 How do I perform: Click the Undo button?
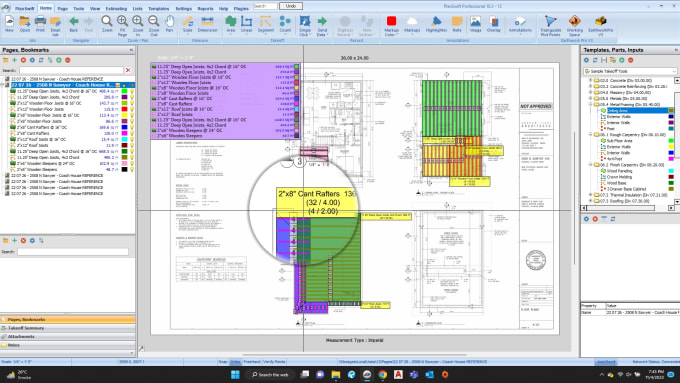coord(291,6)
